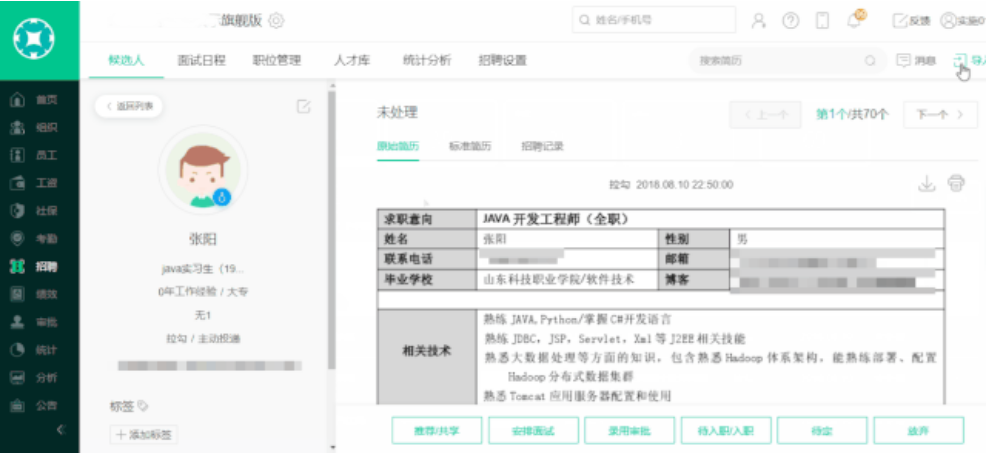
Task: Click the 添加标签 button
Action: point(144,435)
